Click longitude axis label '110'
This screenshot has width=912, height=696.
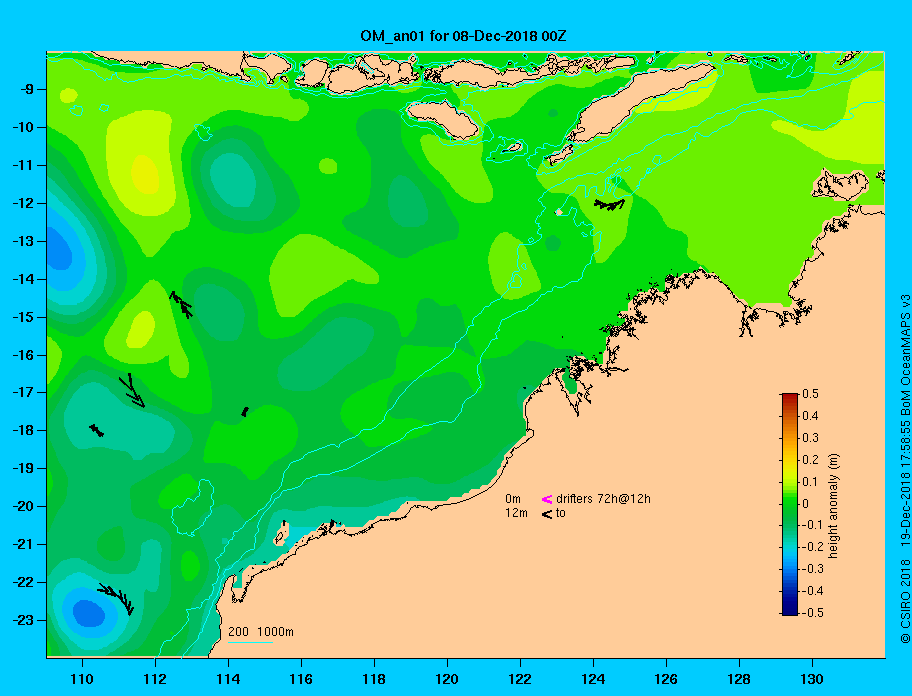click(x=82, y=679)
